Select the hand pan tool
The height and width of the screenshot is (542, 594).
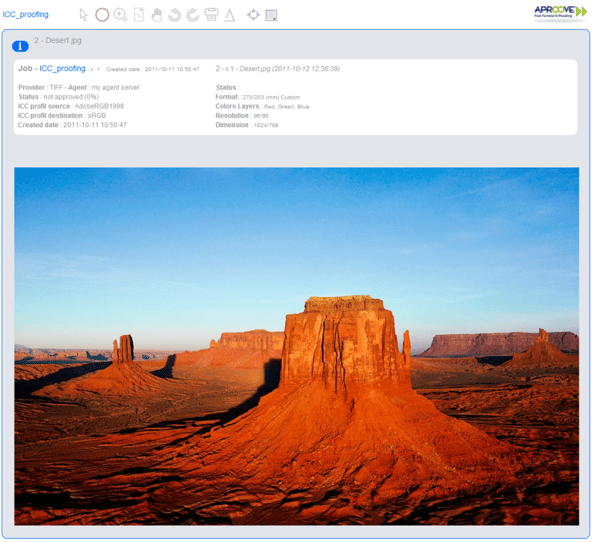[156, 15]
